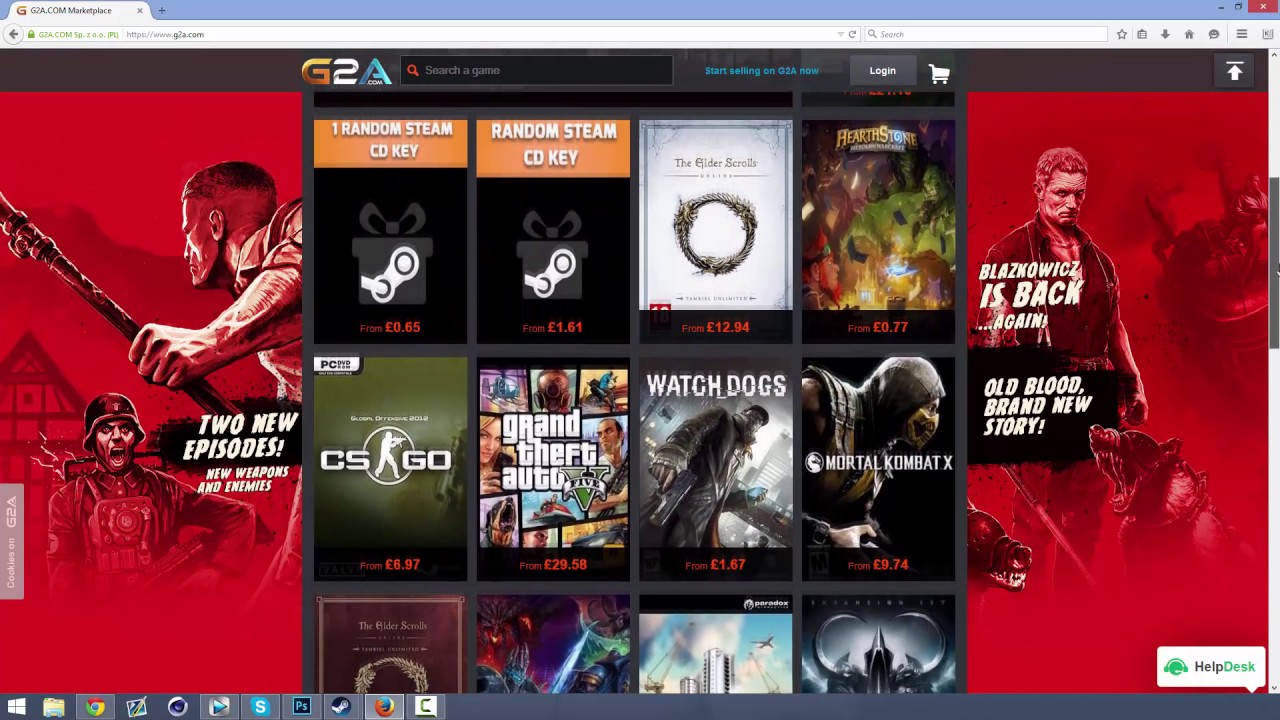Click the Cookies on G2A side tab
The image size is (1280, 720).
coord(11,541)
